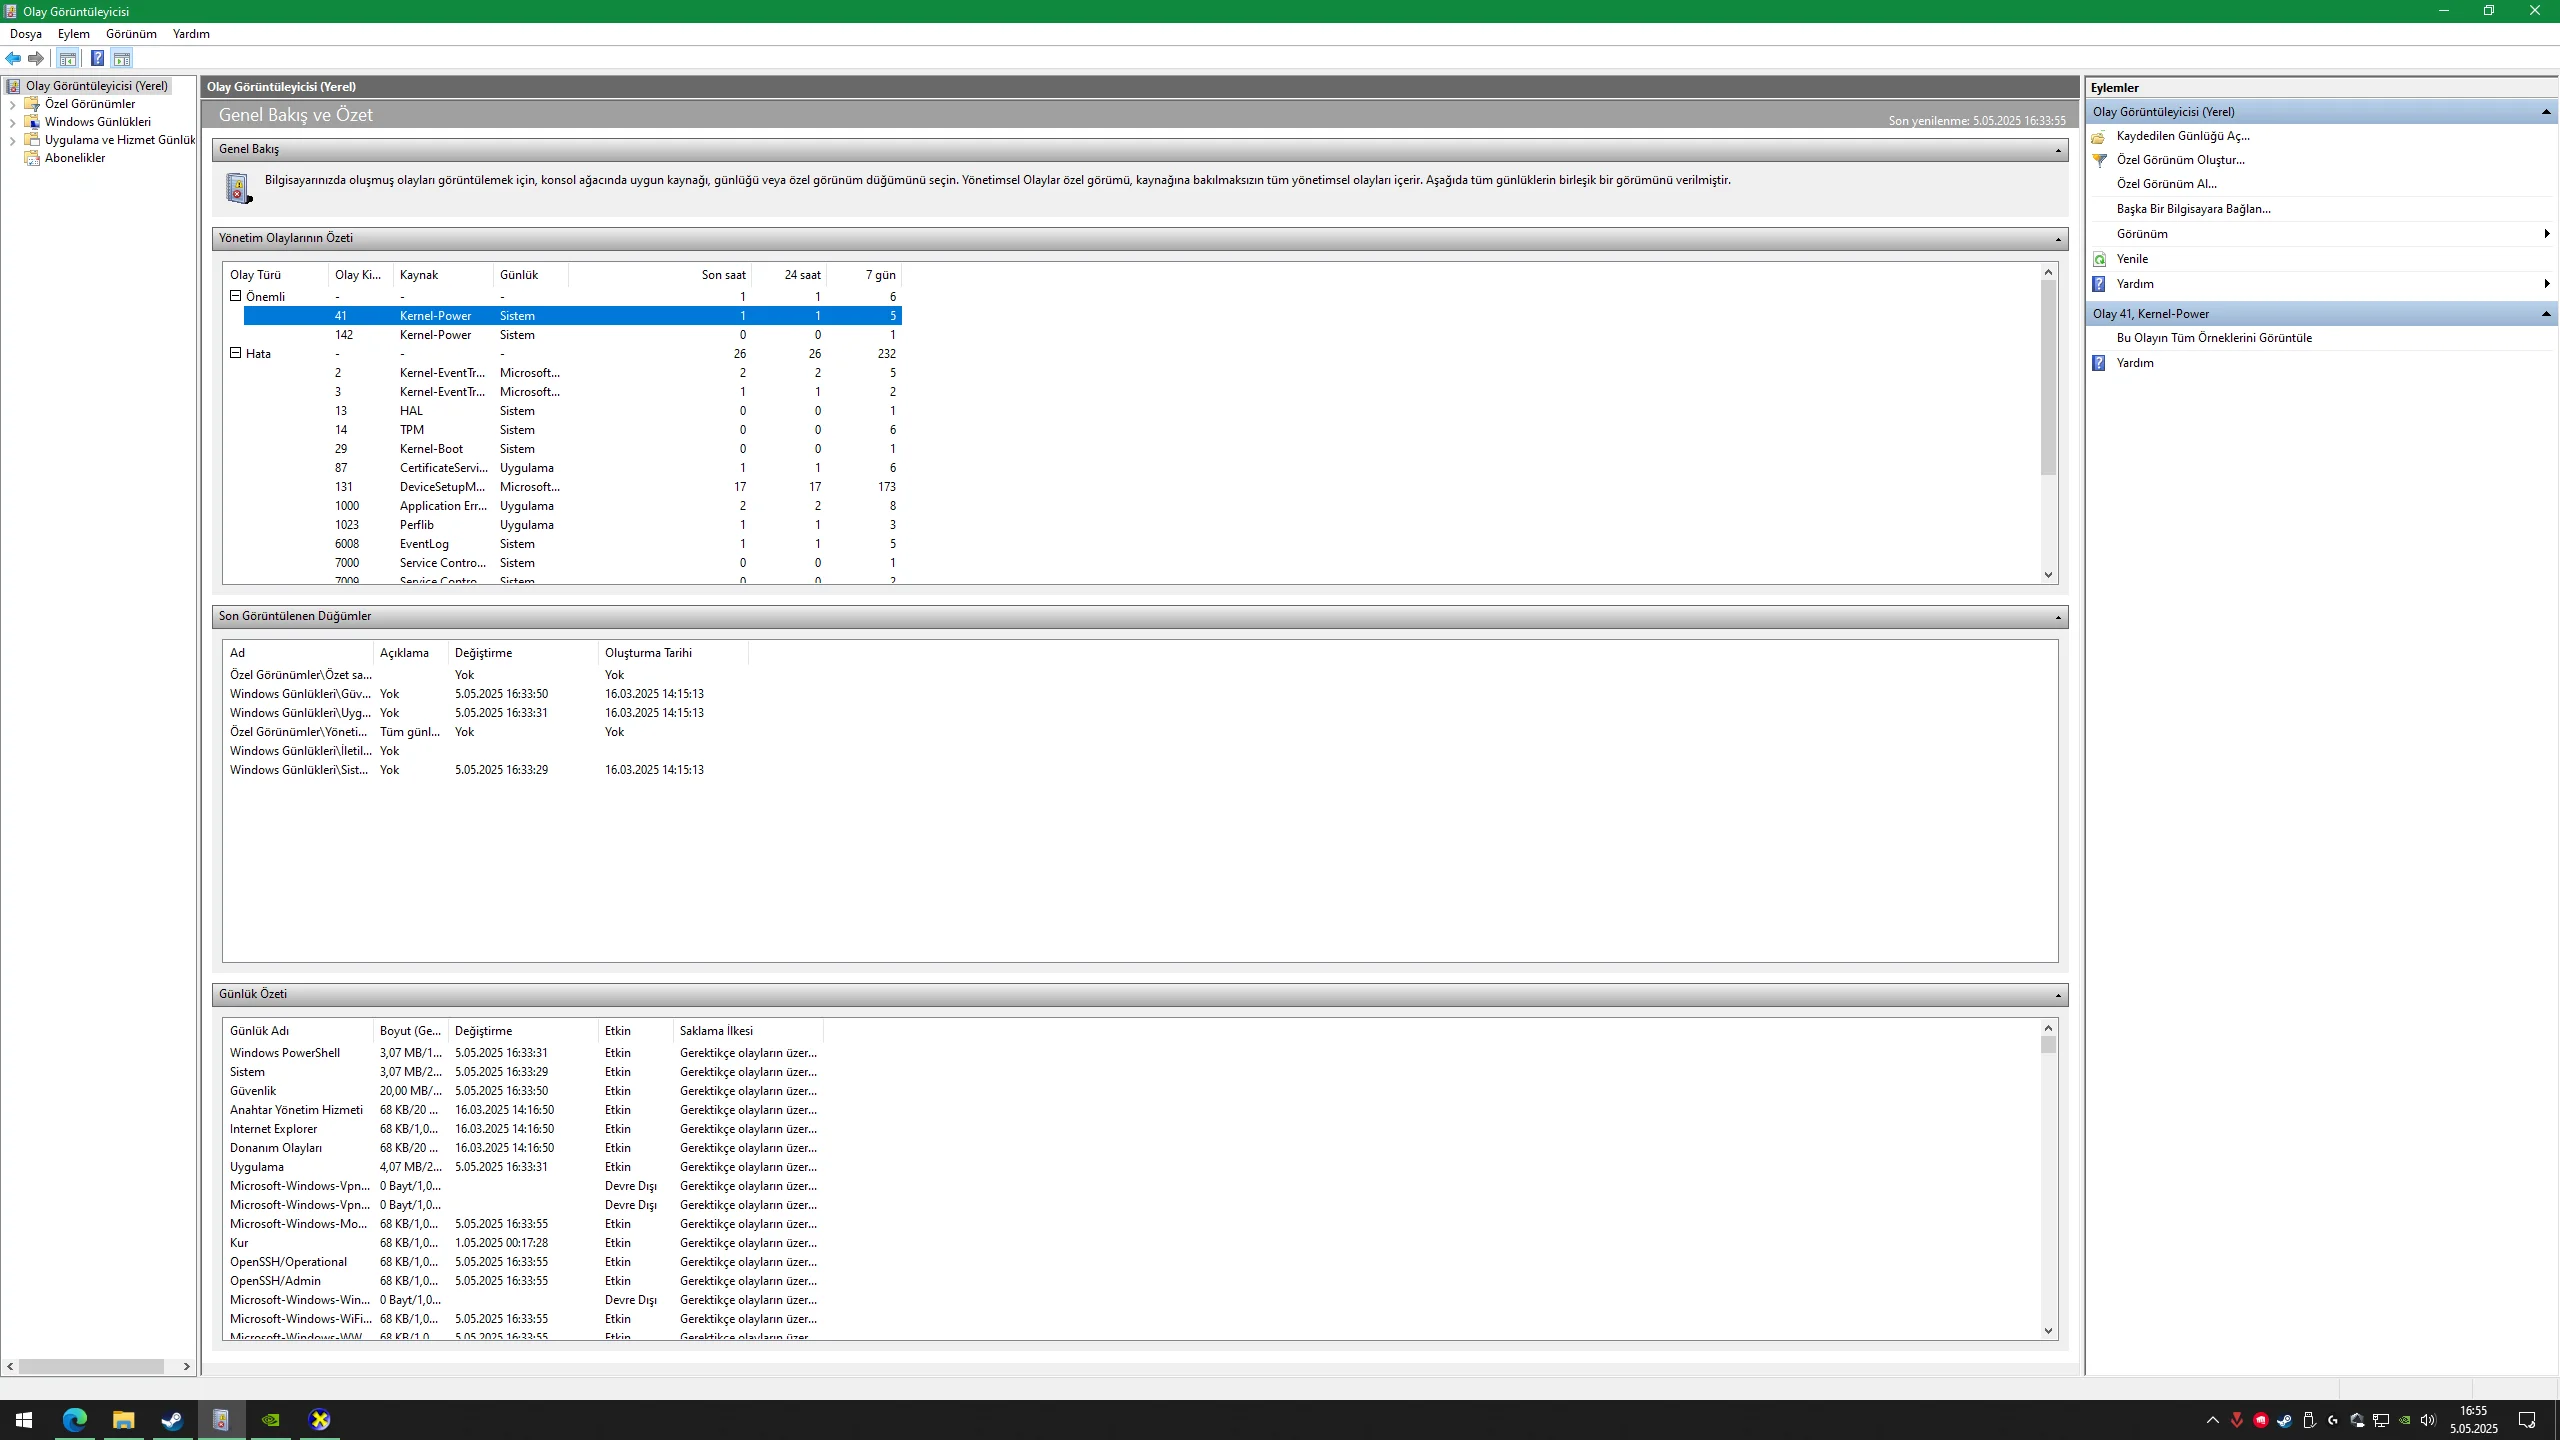Screen dimensions: 2560x1440
Task: Click the Günlük Özeti list scrollbar
Action: pyautogui.click(x=2048, y=1044)
